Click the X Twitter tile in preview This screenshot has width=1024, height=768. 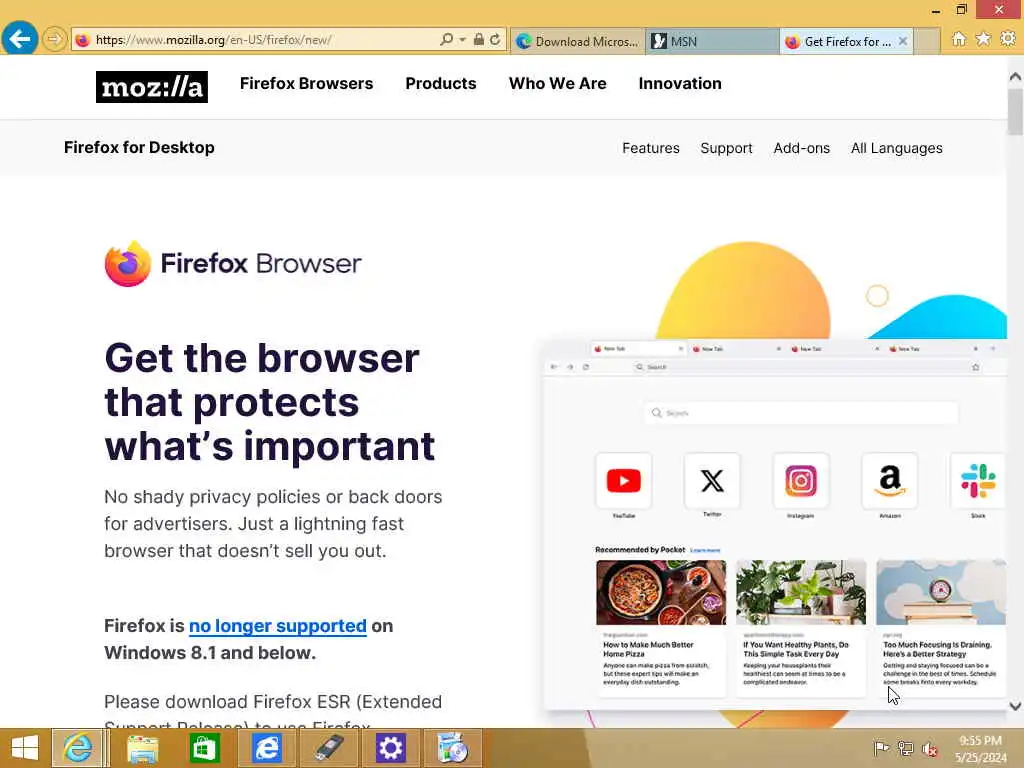click(712, 481)
